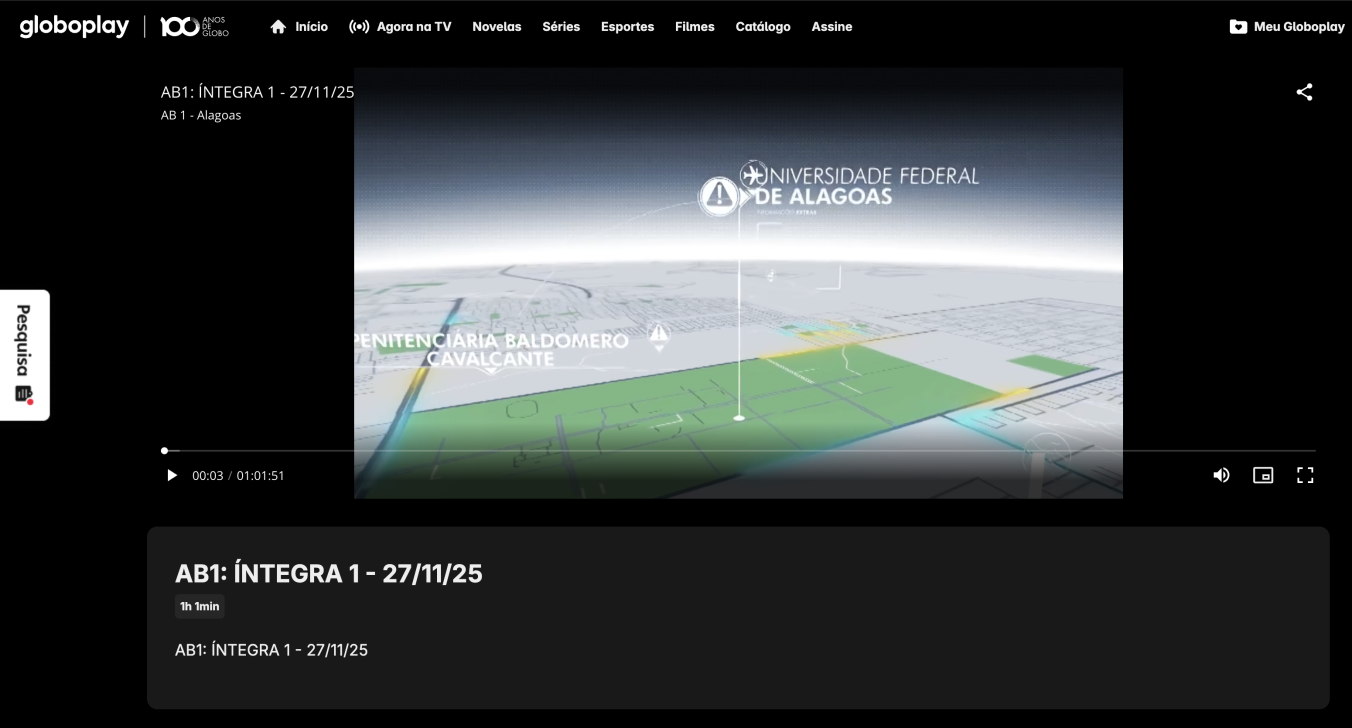Go to the Esportes section
Viewport: 1352px width, 728px height.
click(628, 27)
